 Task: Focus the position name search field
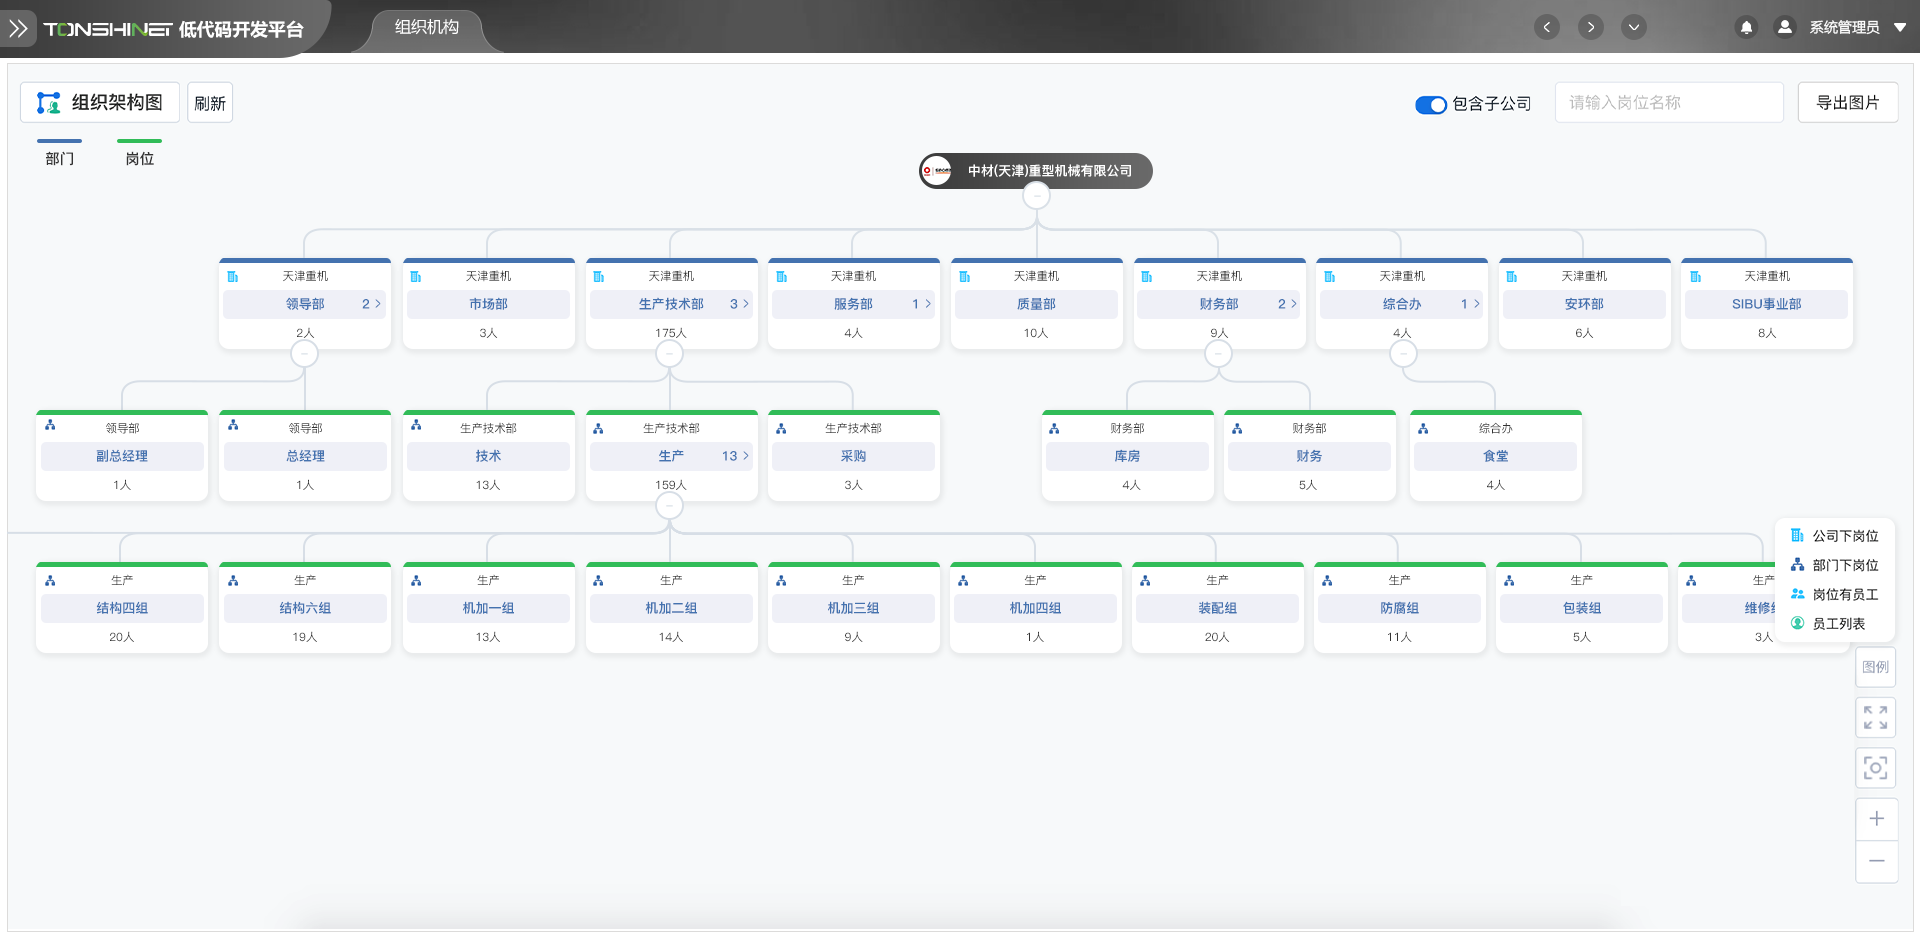1668,102
